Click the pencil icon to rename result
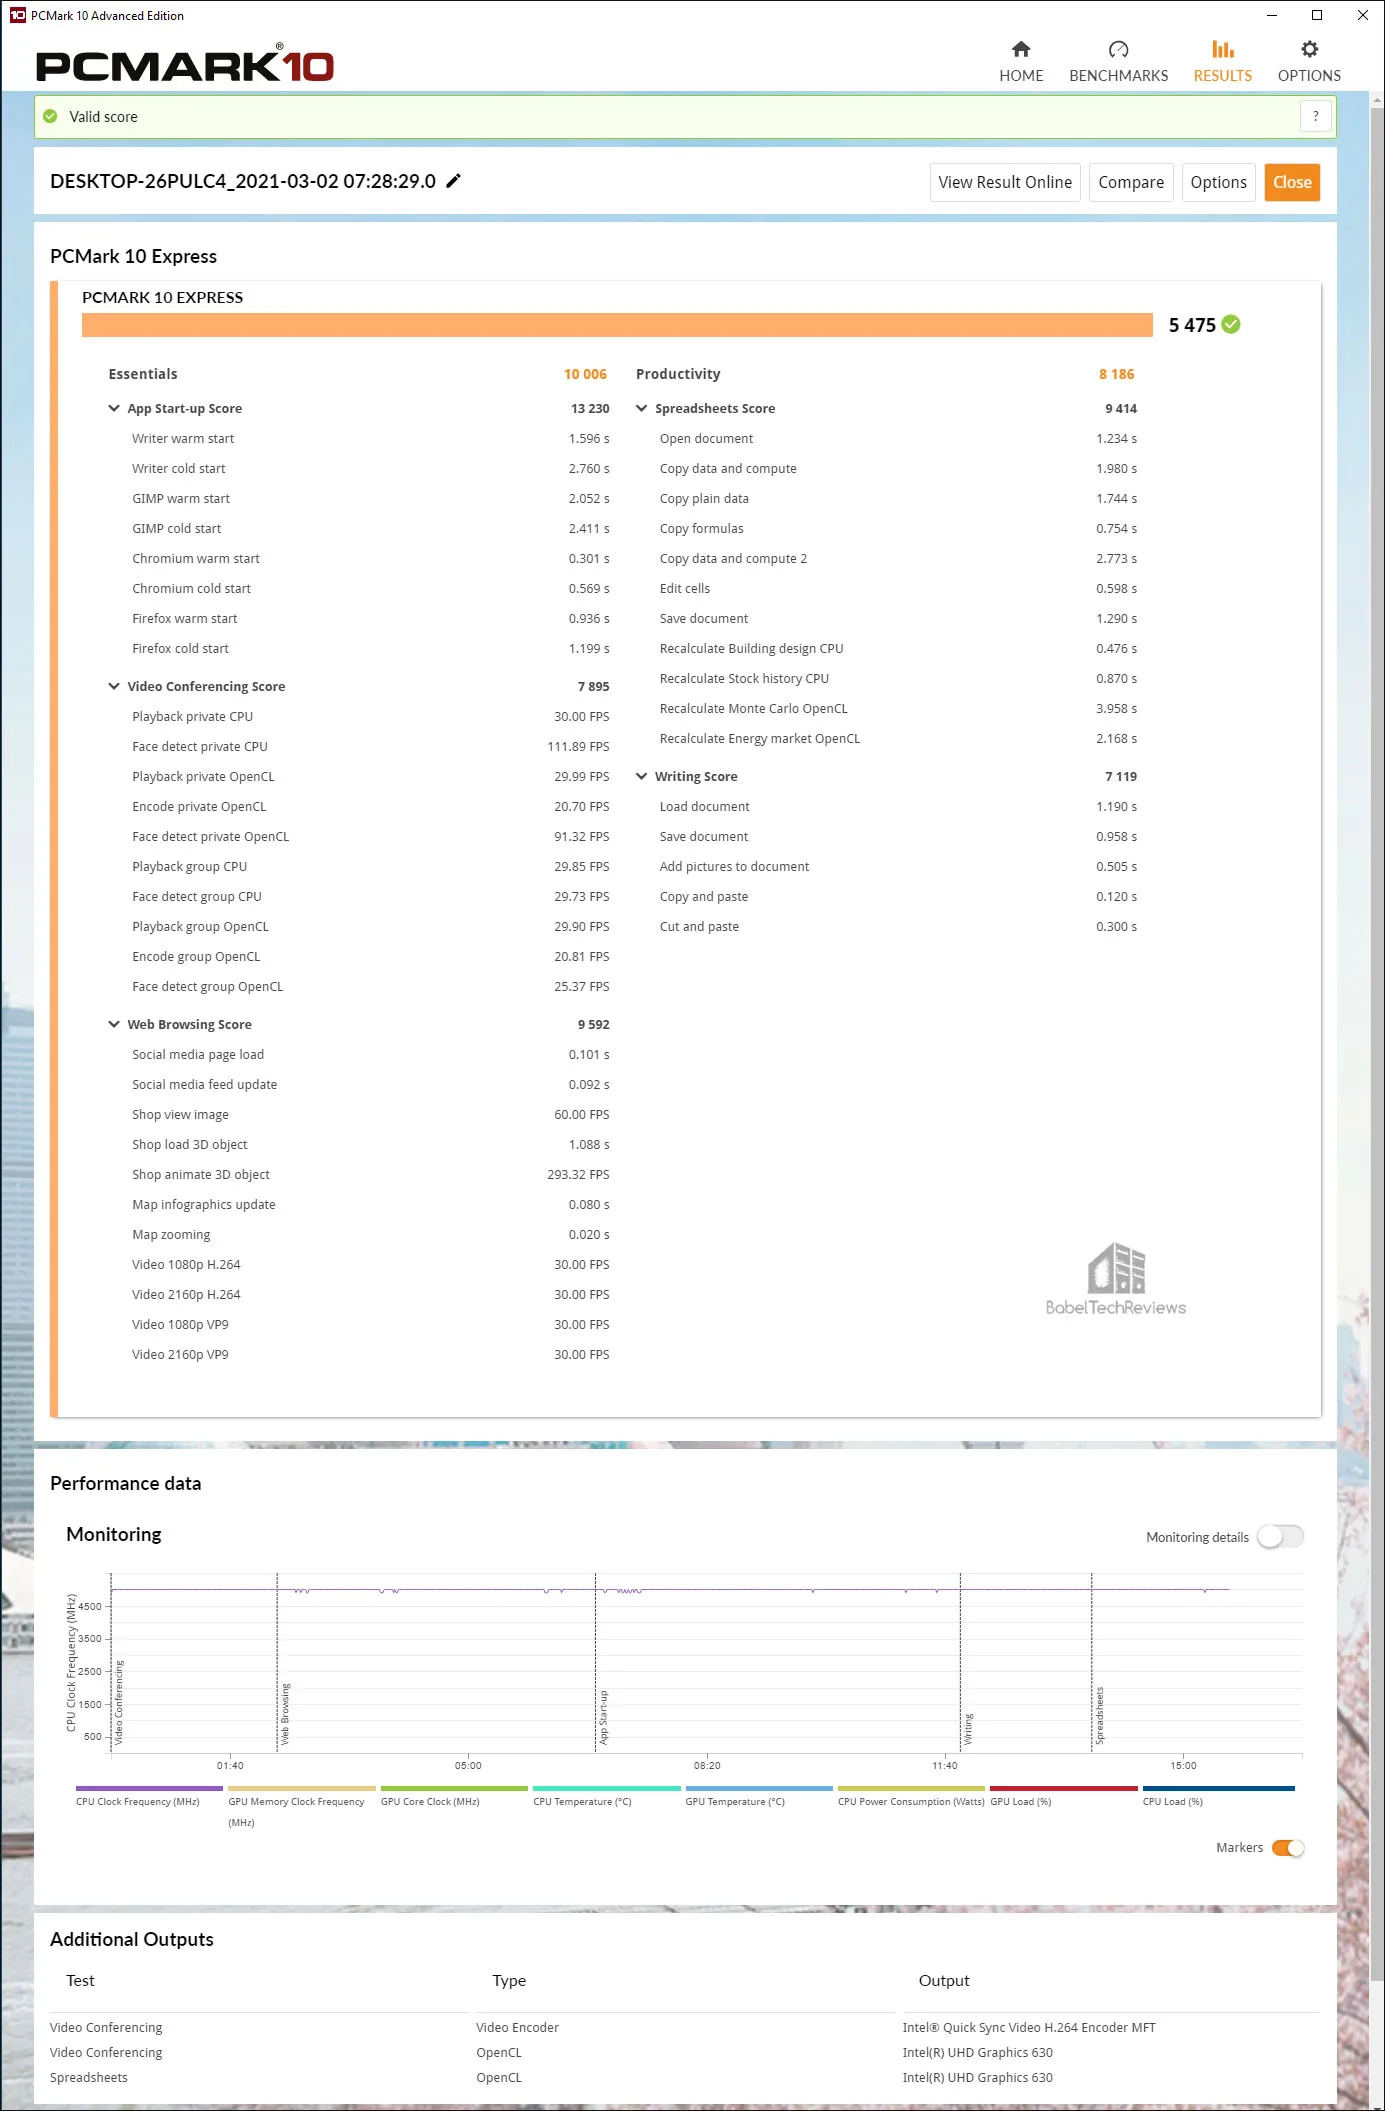Screen dimensions: 1385x2111 pos(453,181)
